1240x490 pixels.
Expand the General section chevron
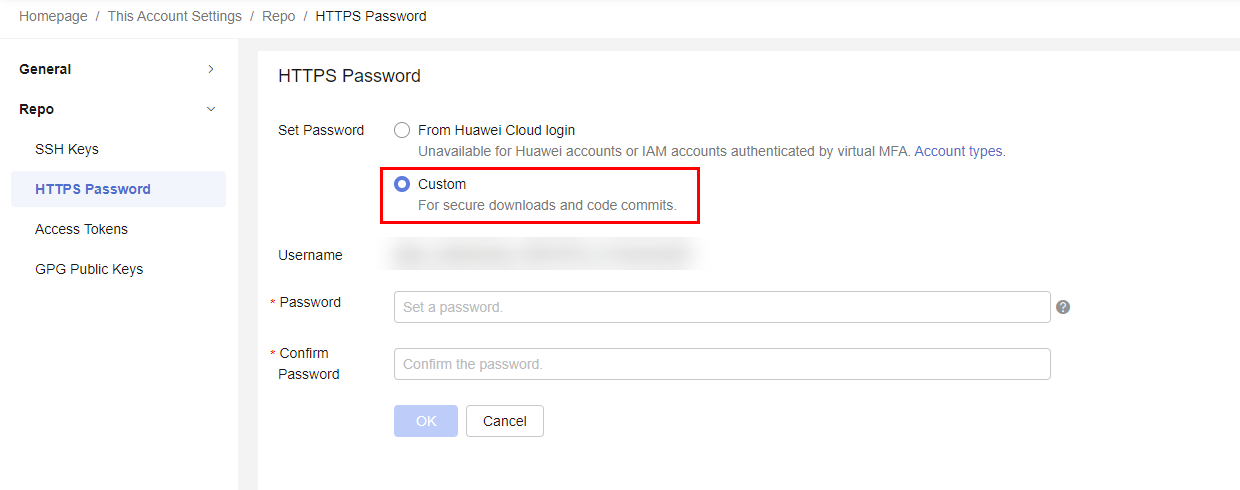tap(210, 69)
